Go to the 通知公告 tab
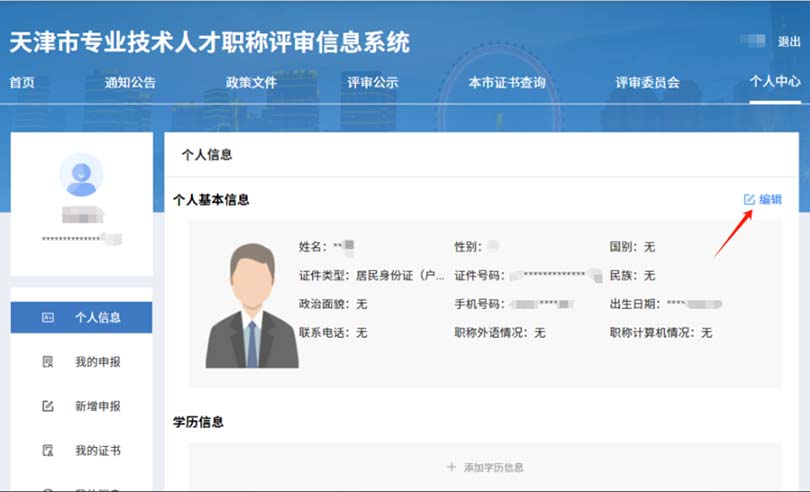Viewport: 810px width, 492px height. tap(130, 83)
